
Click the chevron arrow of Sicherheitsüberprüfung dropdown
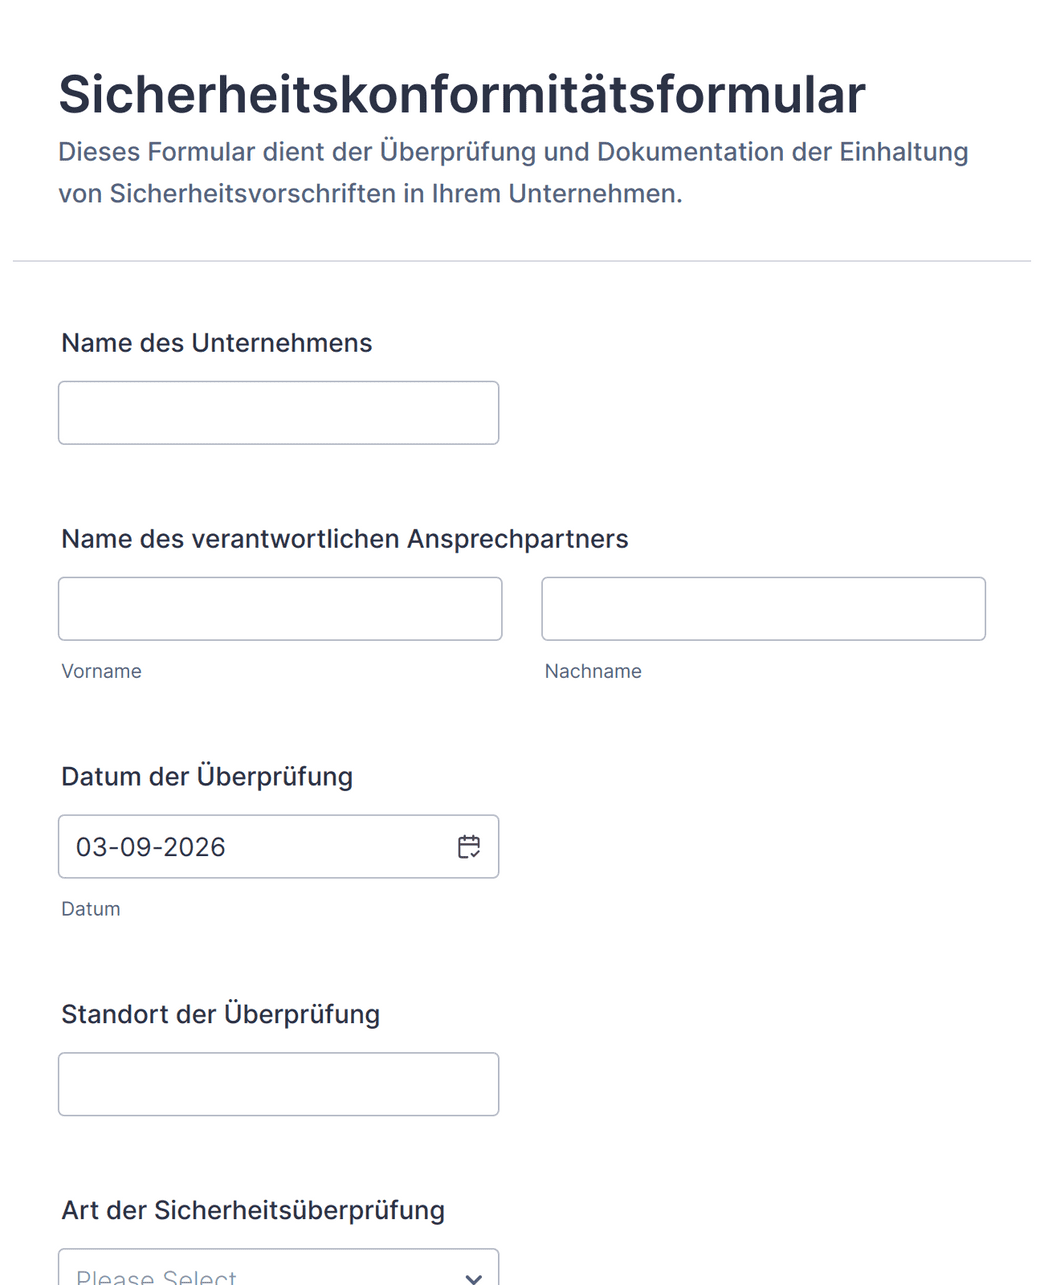tap(473, 1277)
